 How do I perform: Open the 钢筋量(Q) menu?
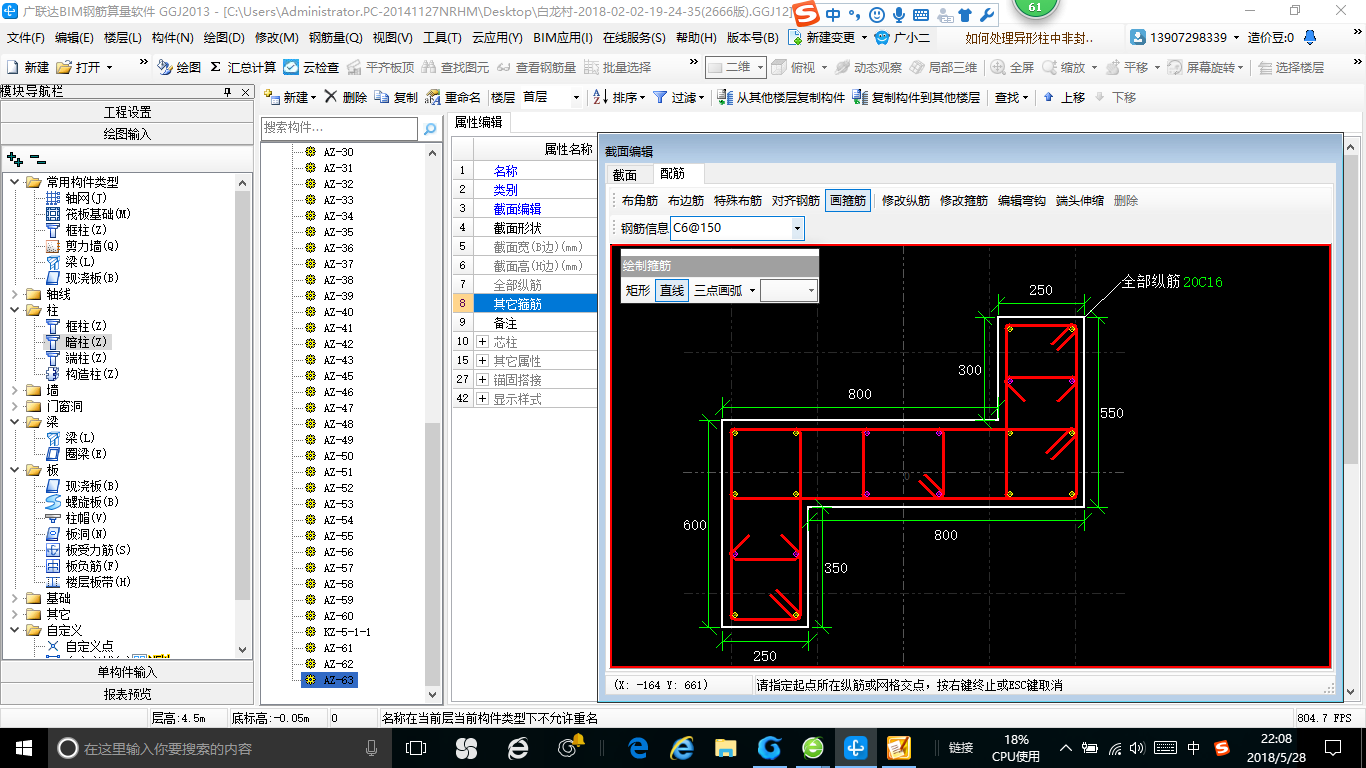pyautogui.click(x=335, y=37)
